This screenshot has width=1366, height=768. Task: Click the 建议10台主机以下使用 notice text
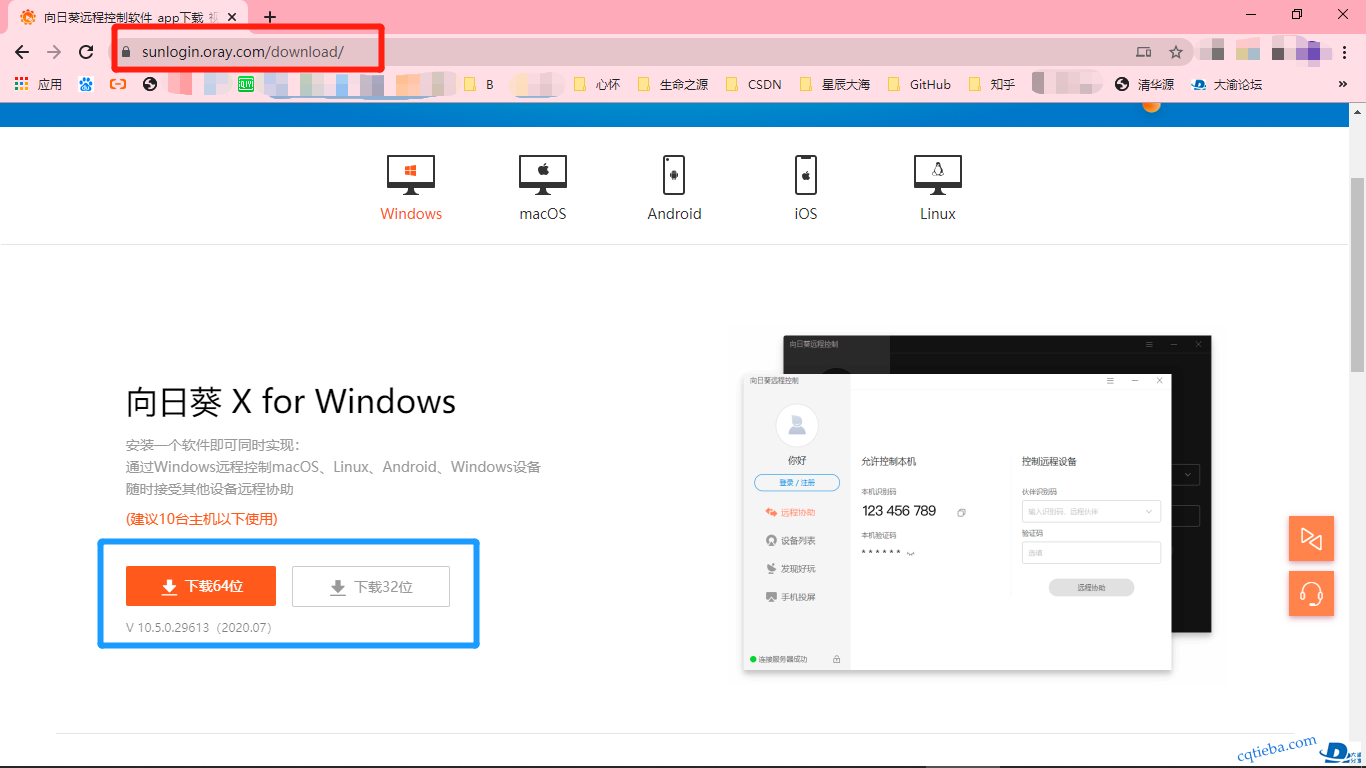[x=202, y=519]
